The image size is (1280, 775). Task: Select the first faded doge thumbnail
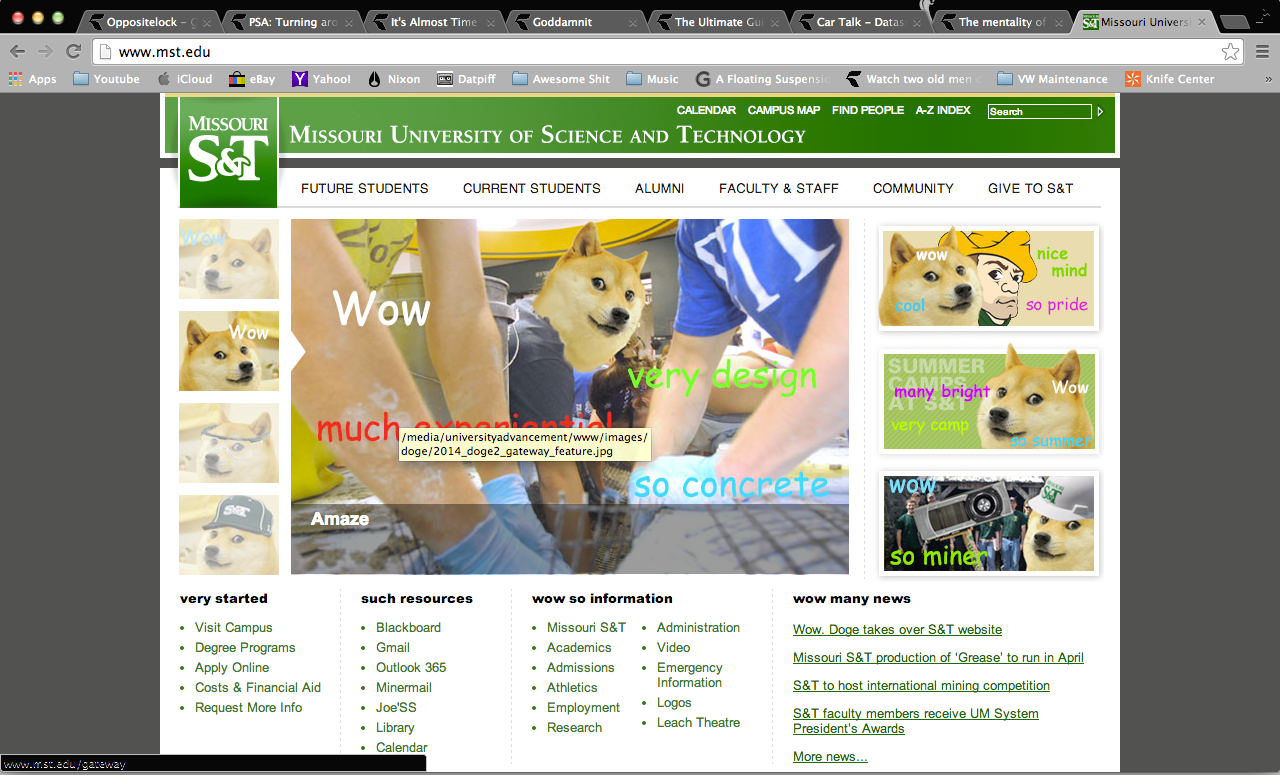tap(229, 259)
